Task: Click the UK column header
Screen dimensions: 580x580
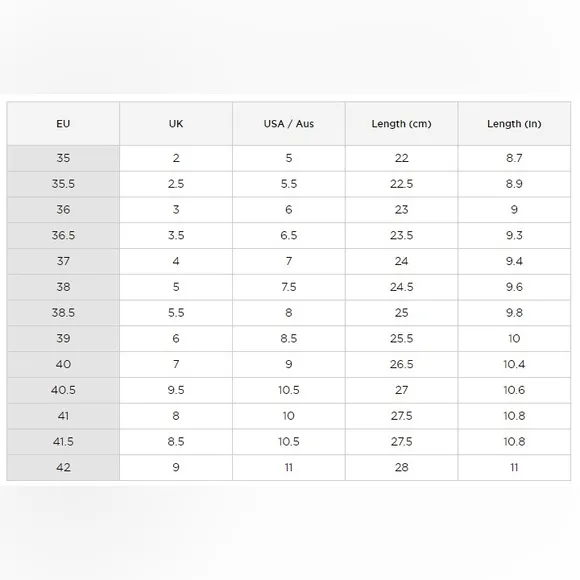Action: (x=176, y=124)
